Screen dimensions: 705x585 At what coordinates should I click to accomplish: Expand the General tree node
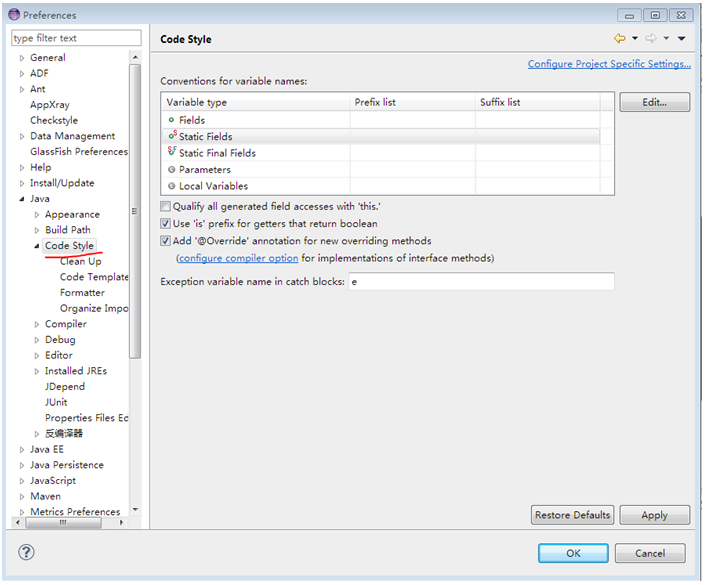(x=22, y=58)
